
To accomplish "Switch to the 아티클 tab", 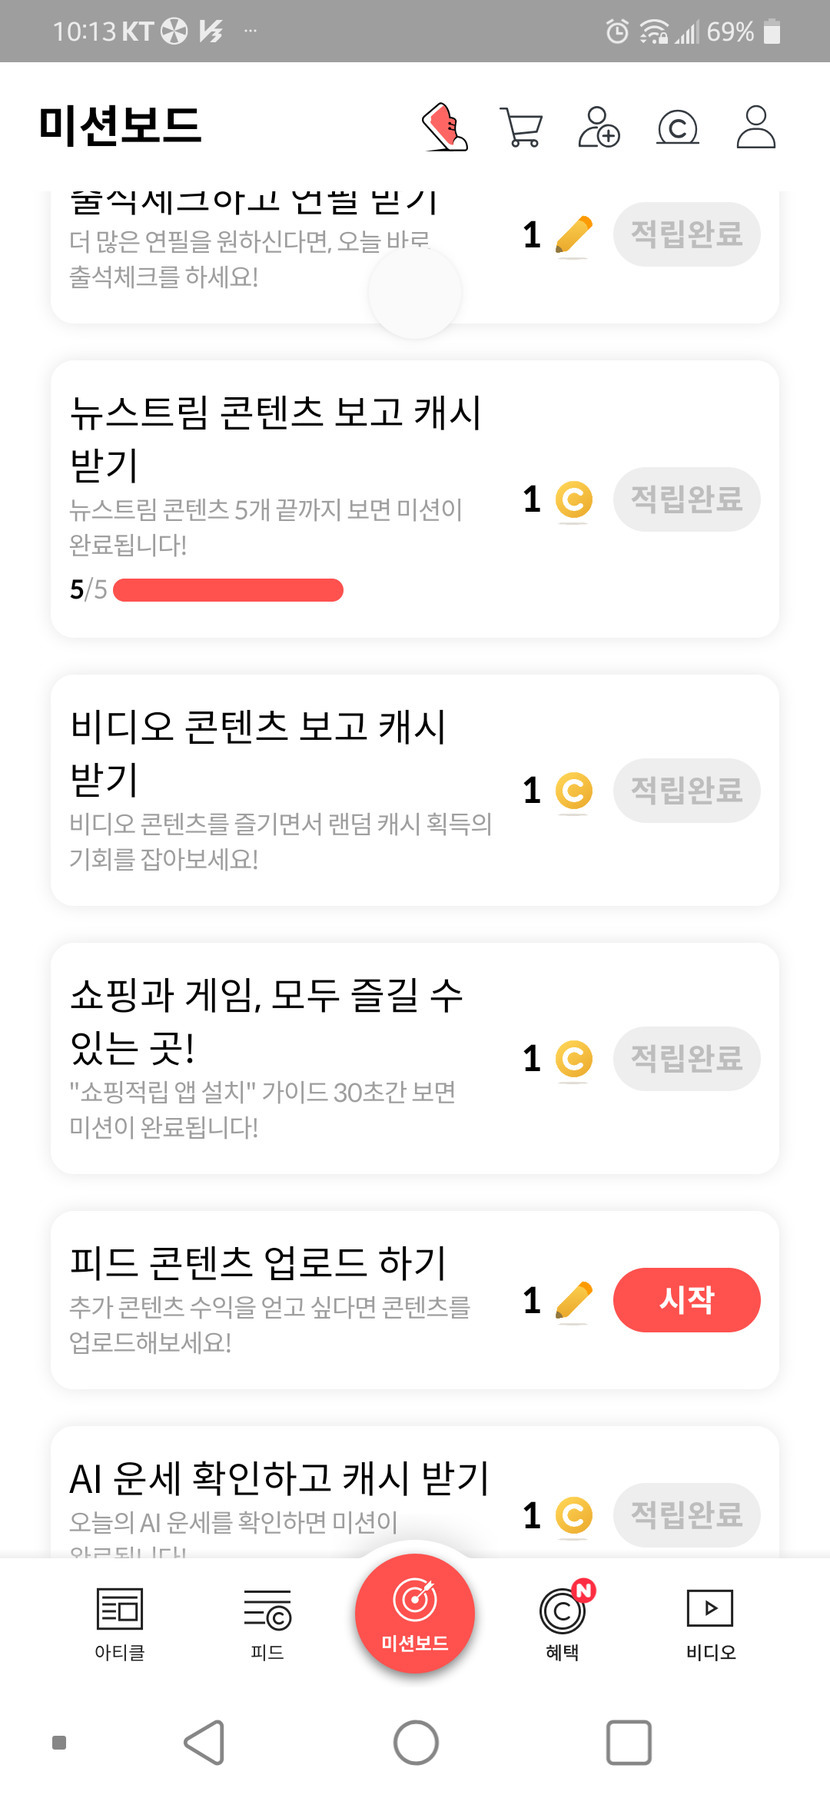I will (x=120, y=1622).
